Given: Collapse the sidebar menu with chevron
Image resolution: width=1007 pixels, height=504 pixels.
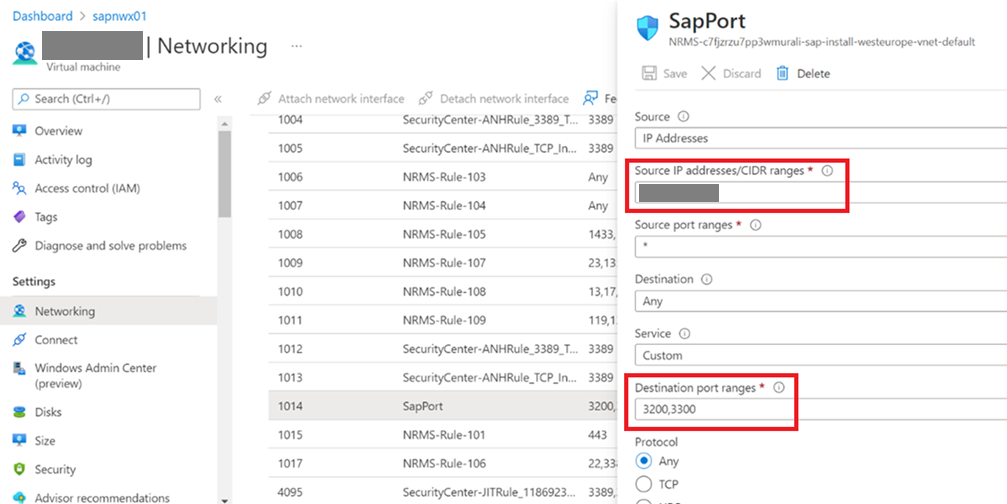Looking at the screenshot, I should (x=217, y=99).
